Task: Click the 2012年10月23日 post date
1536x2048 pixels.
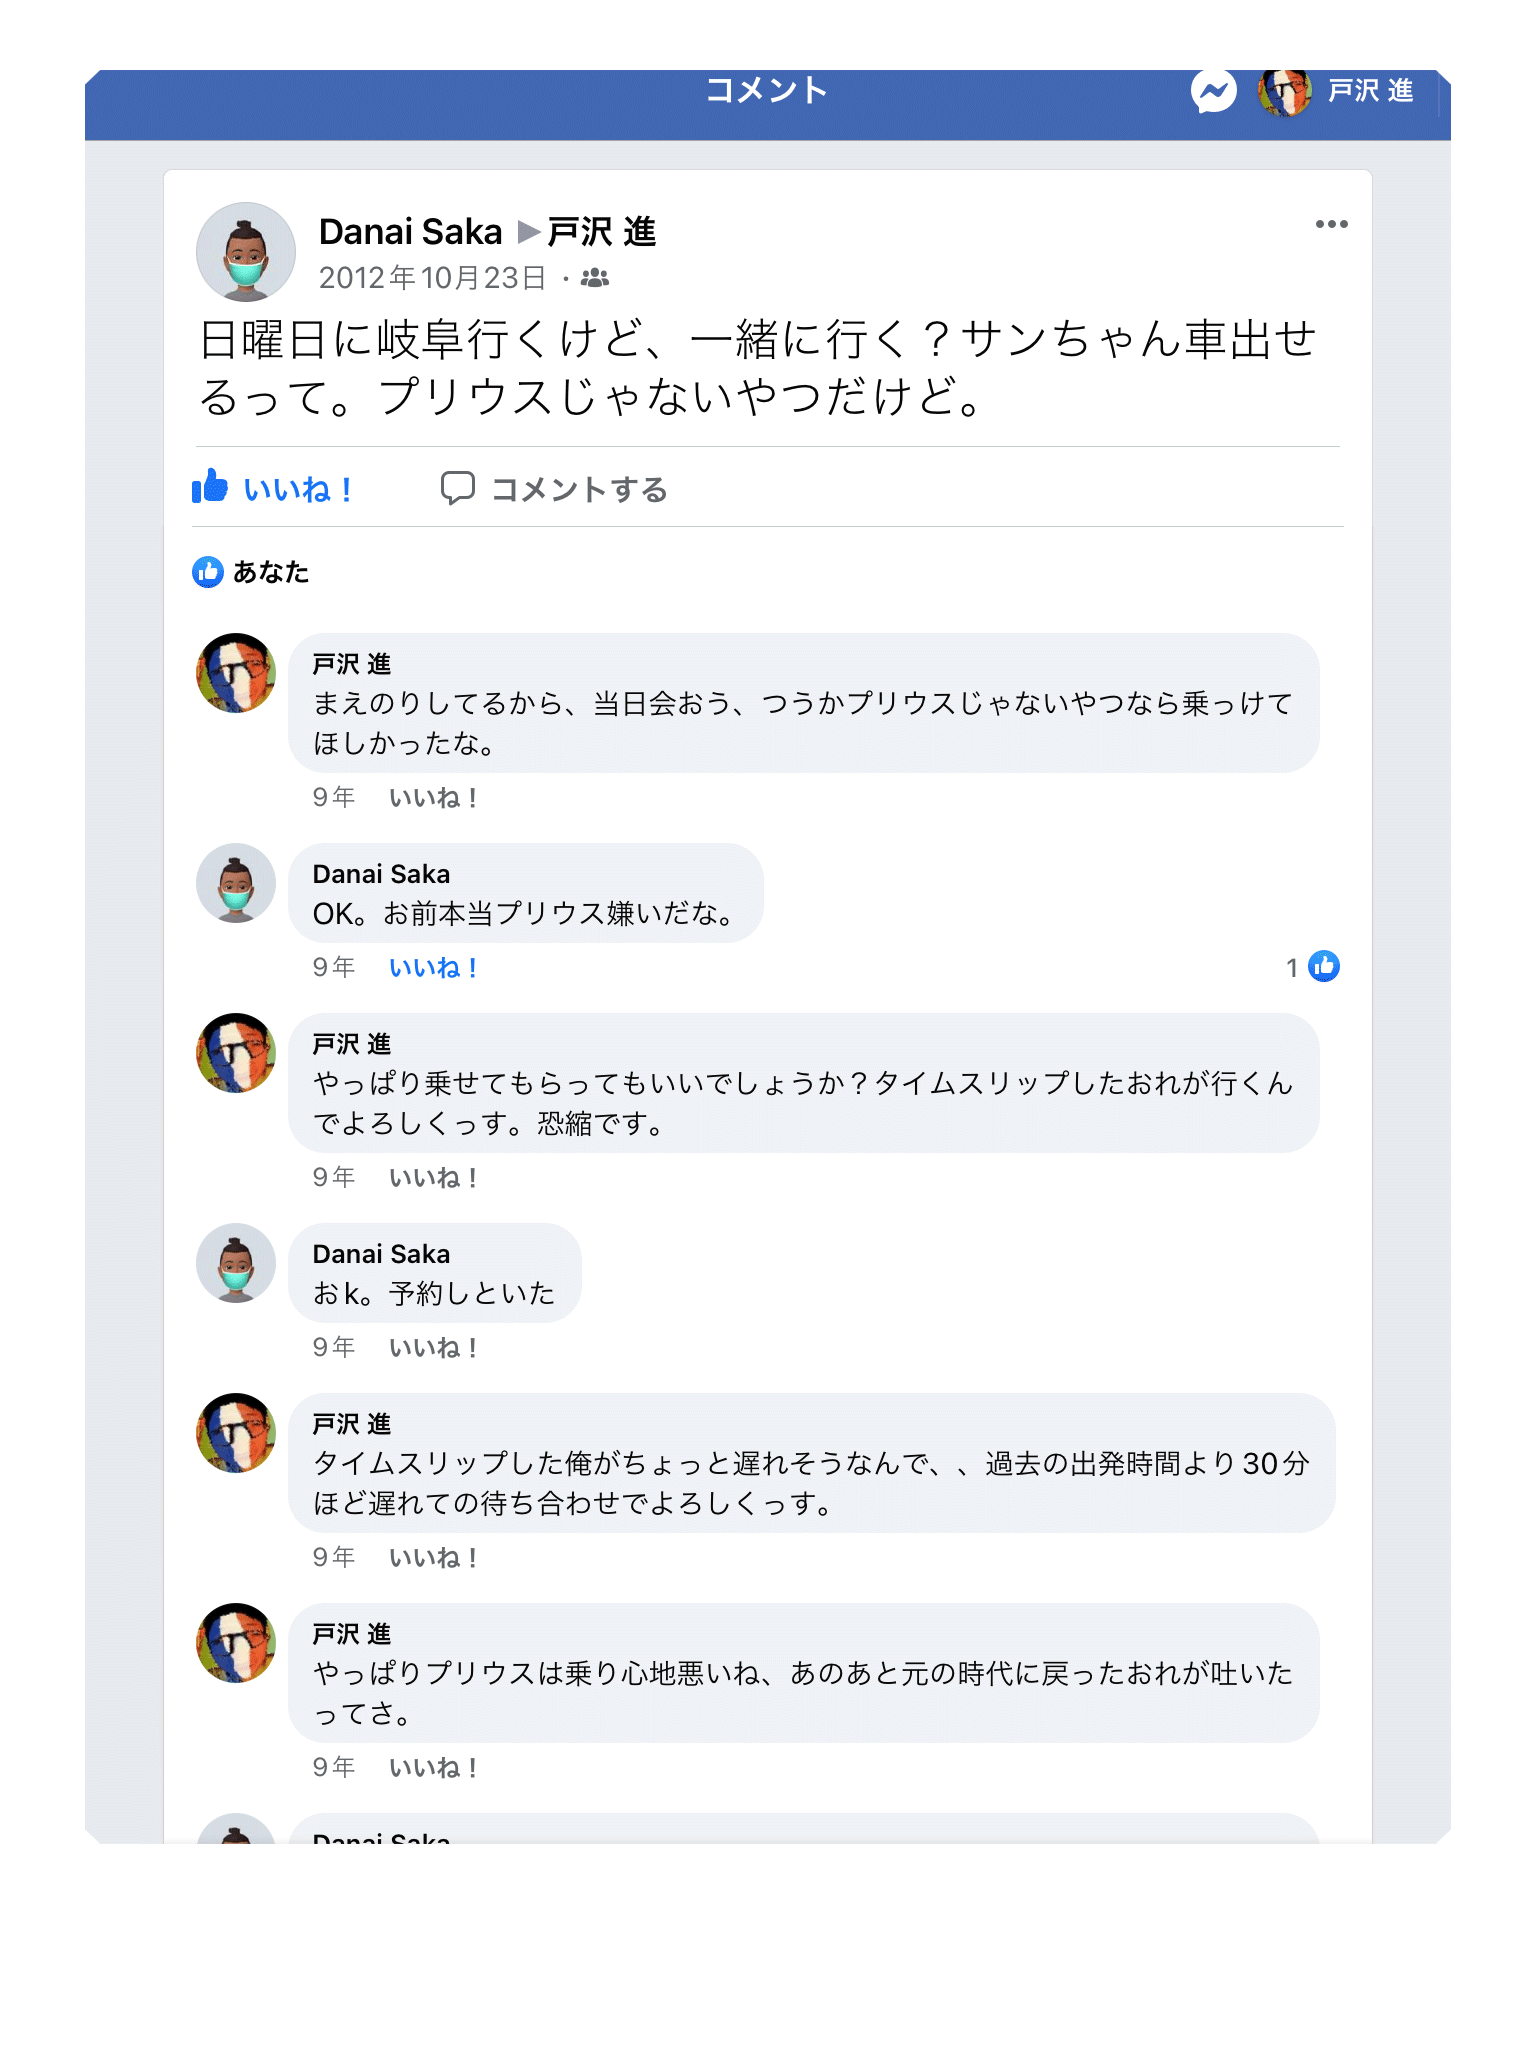Action: coord(432,278)
